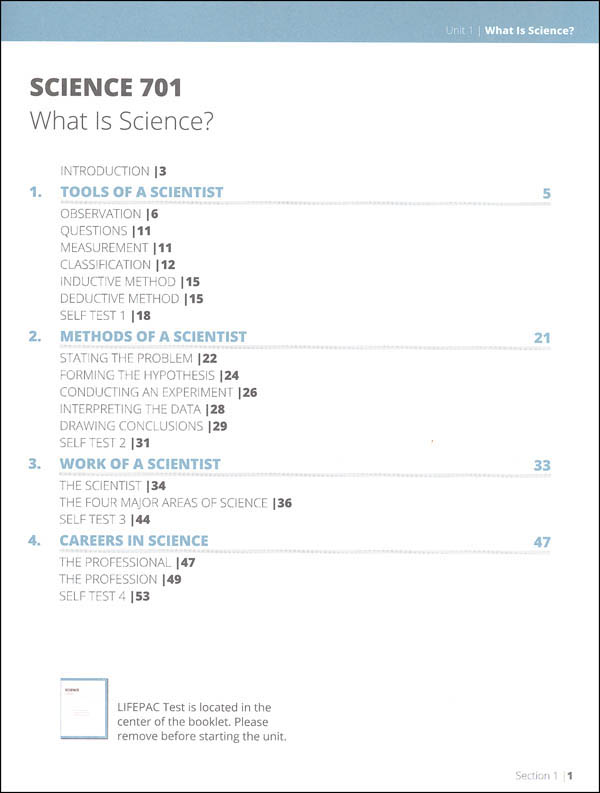
Task: Select Conducting an Experiment entry
Action: [x=158, y=392]
